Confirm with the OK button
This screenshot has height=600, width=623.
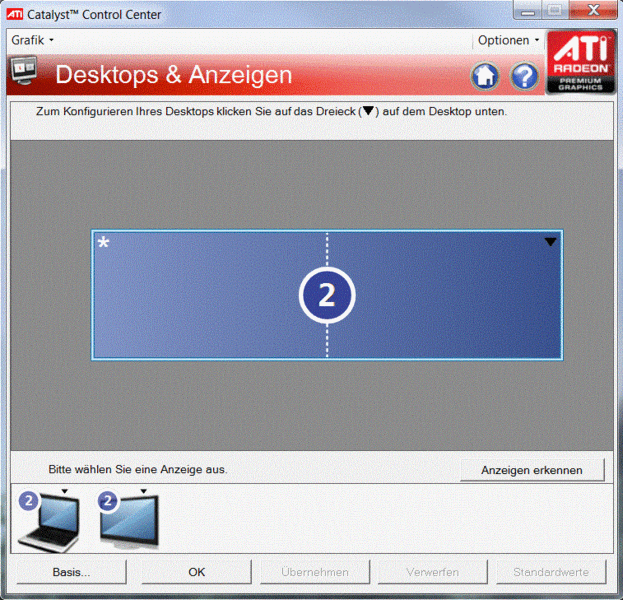197,572
